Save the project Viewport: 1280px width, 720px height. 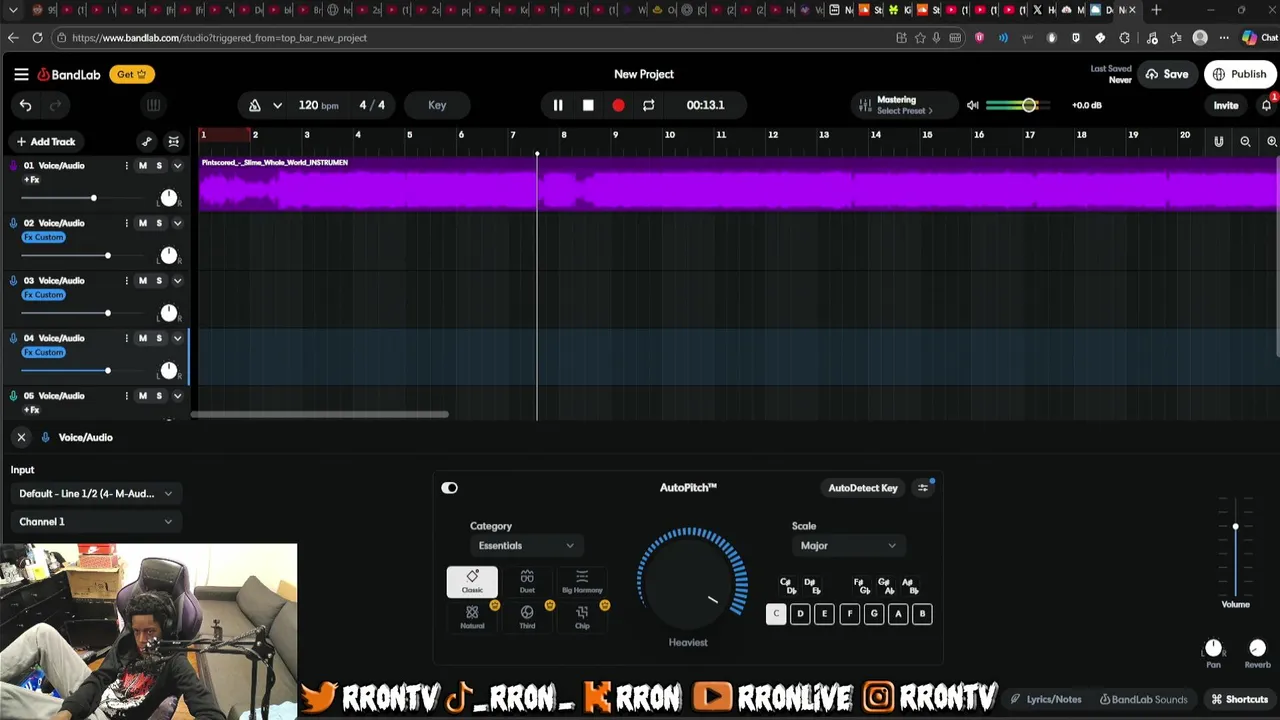point(1167,74)
